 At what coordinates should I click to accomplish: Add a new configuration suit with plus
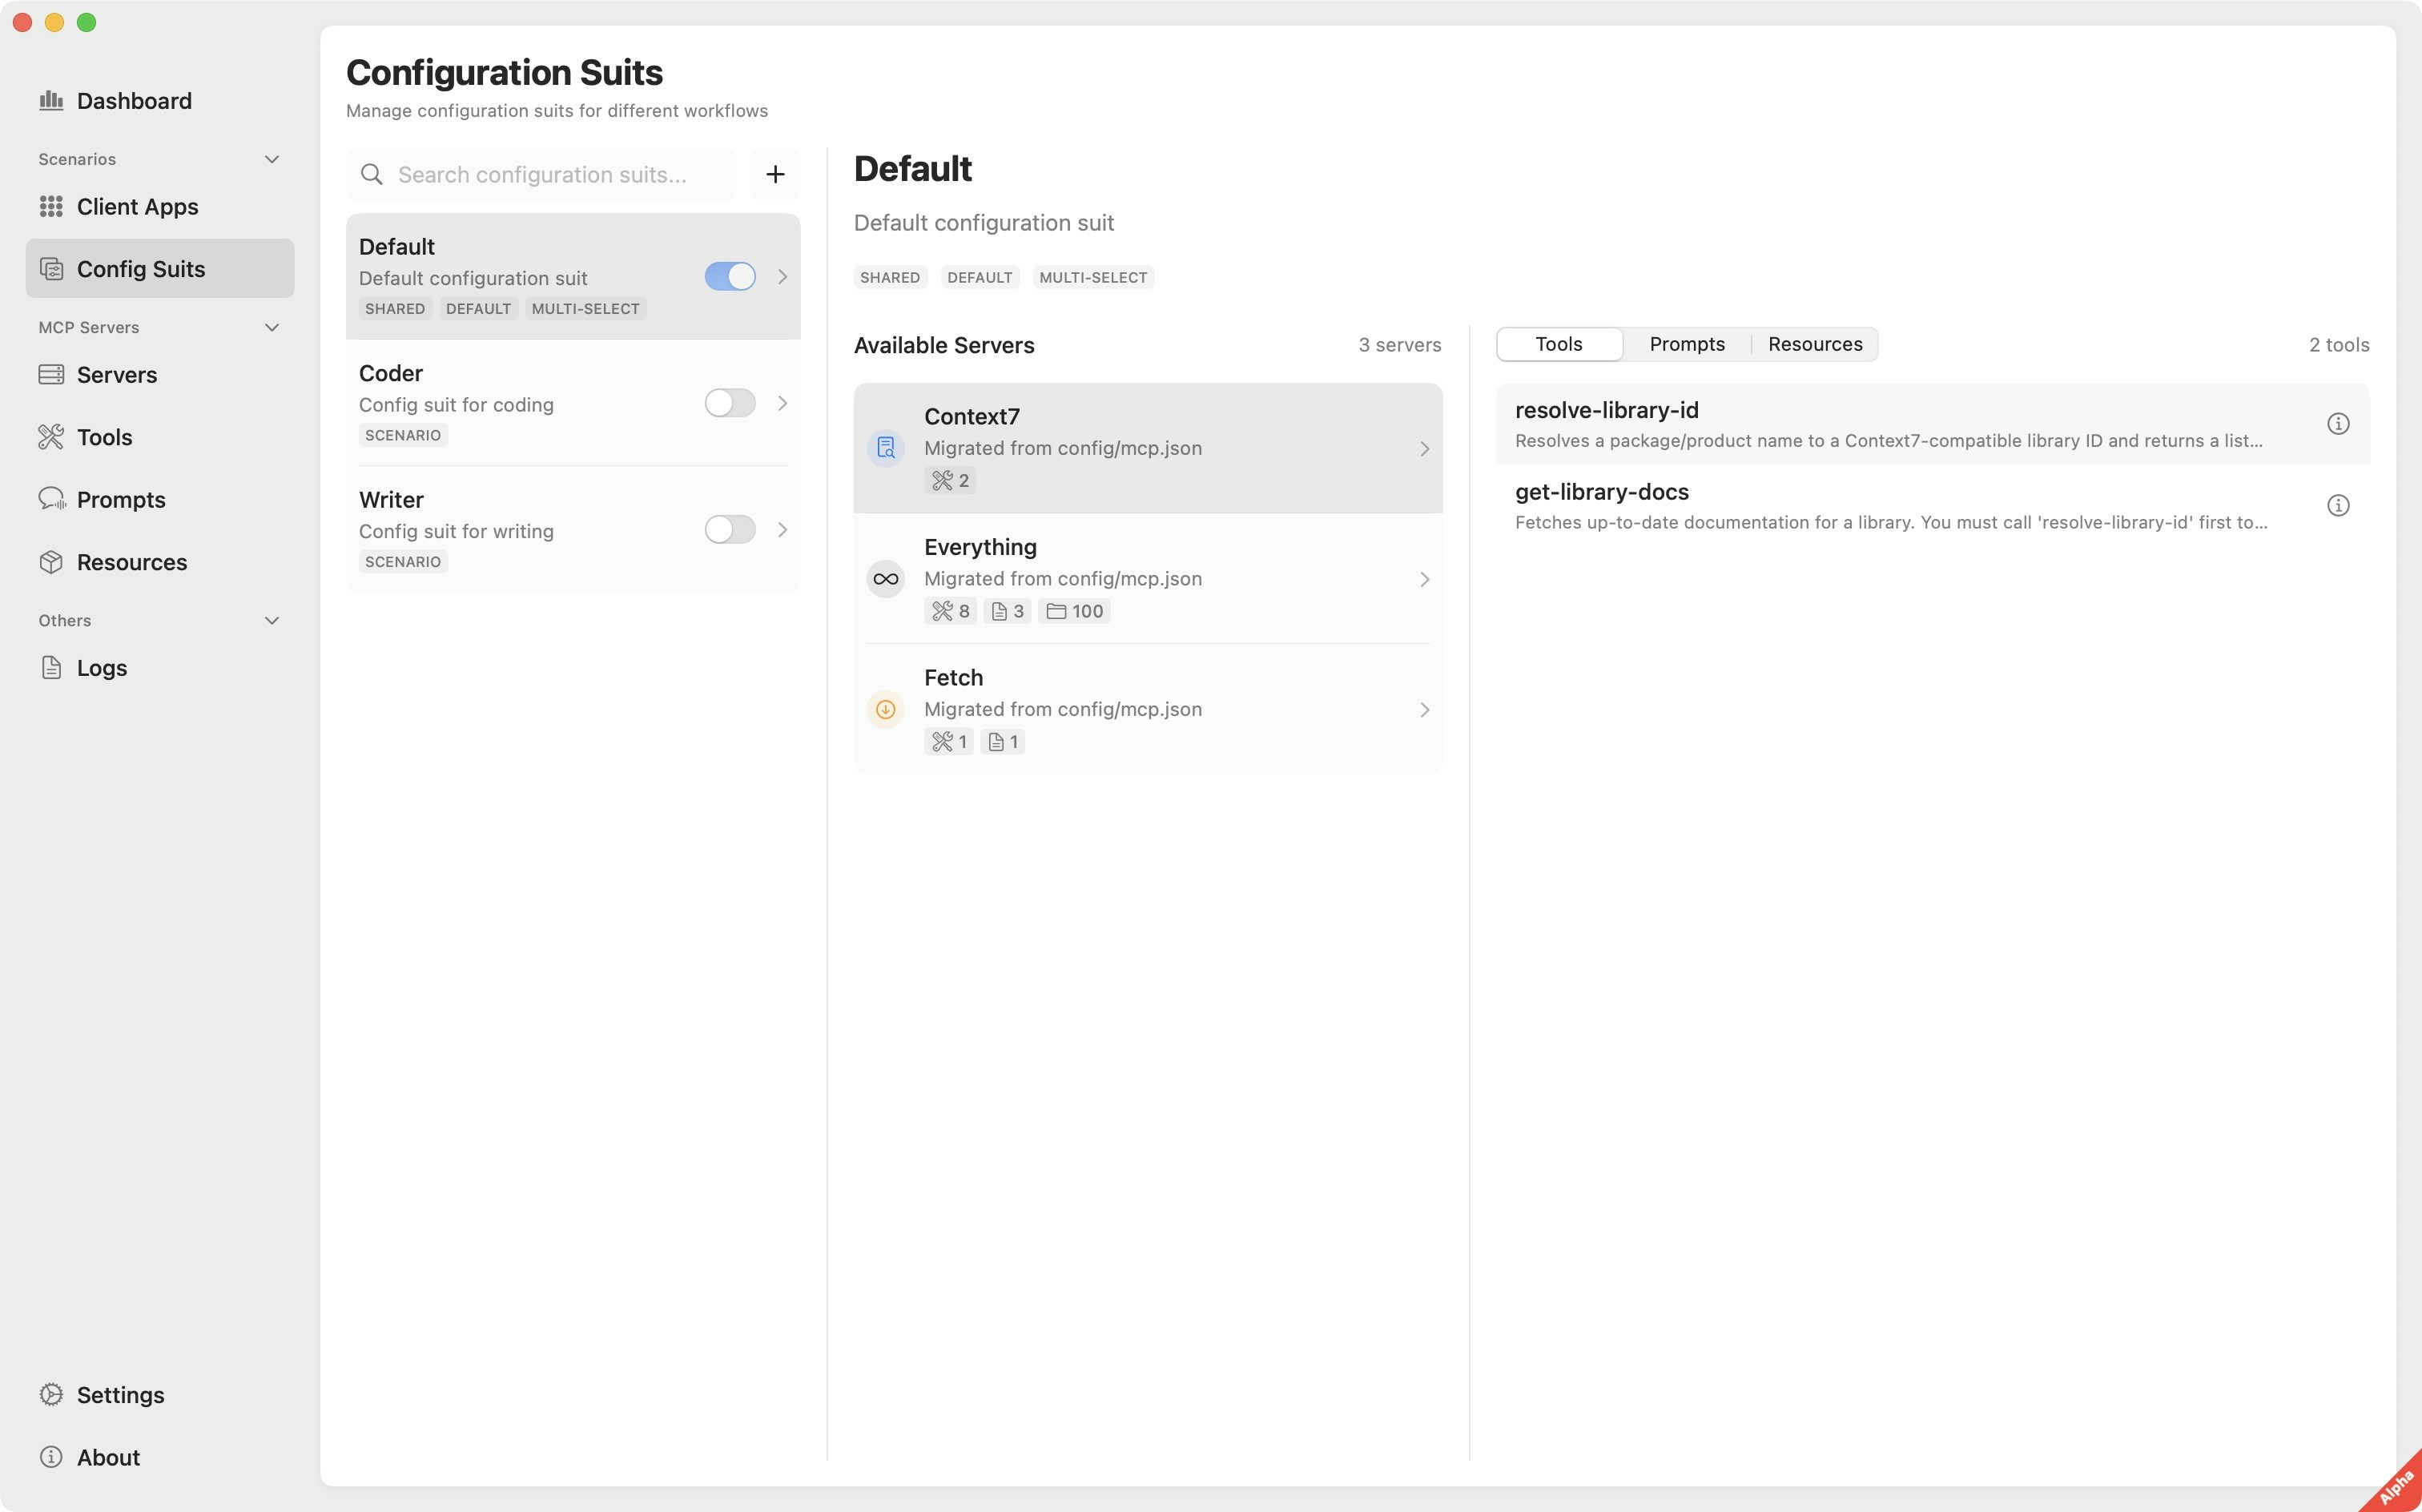[775, 174]
